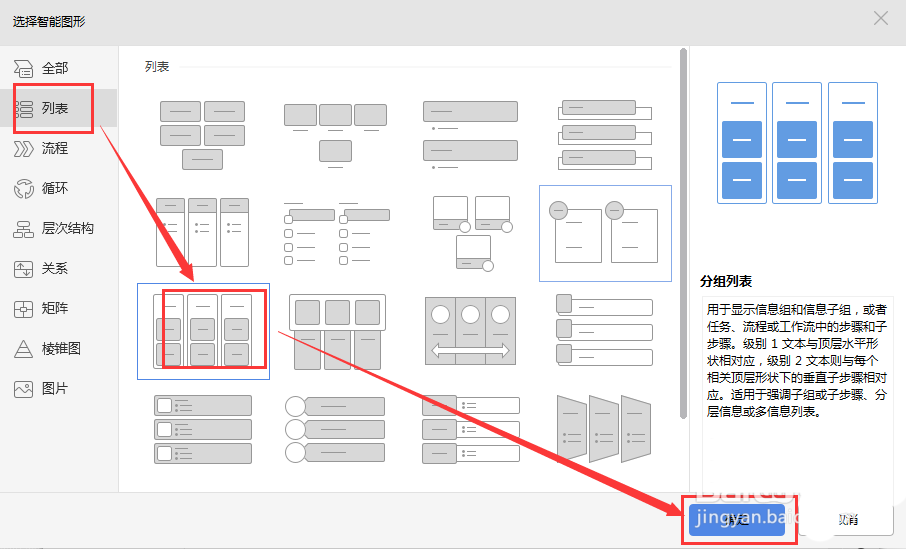Choose the trapezoid list layout

(604, 429)
